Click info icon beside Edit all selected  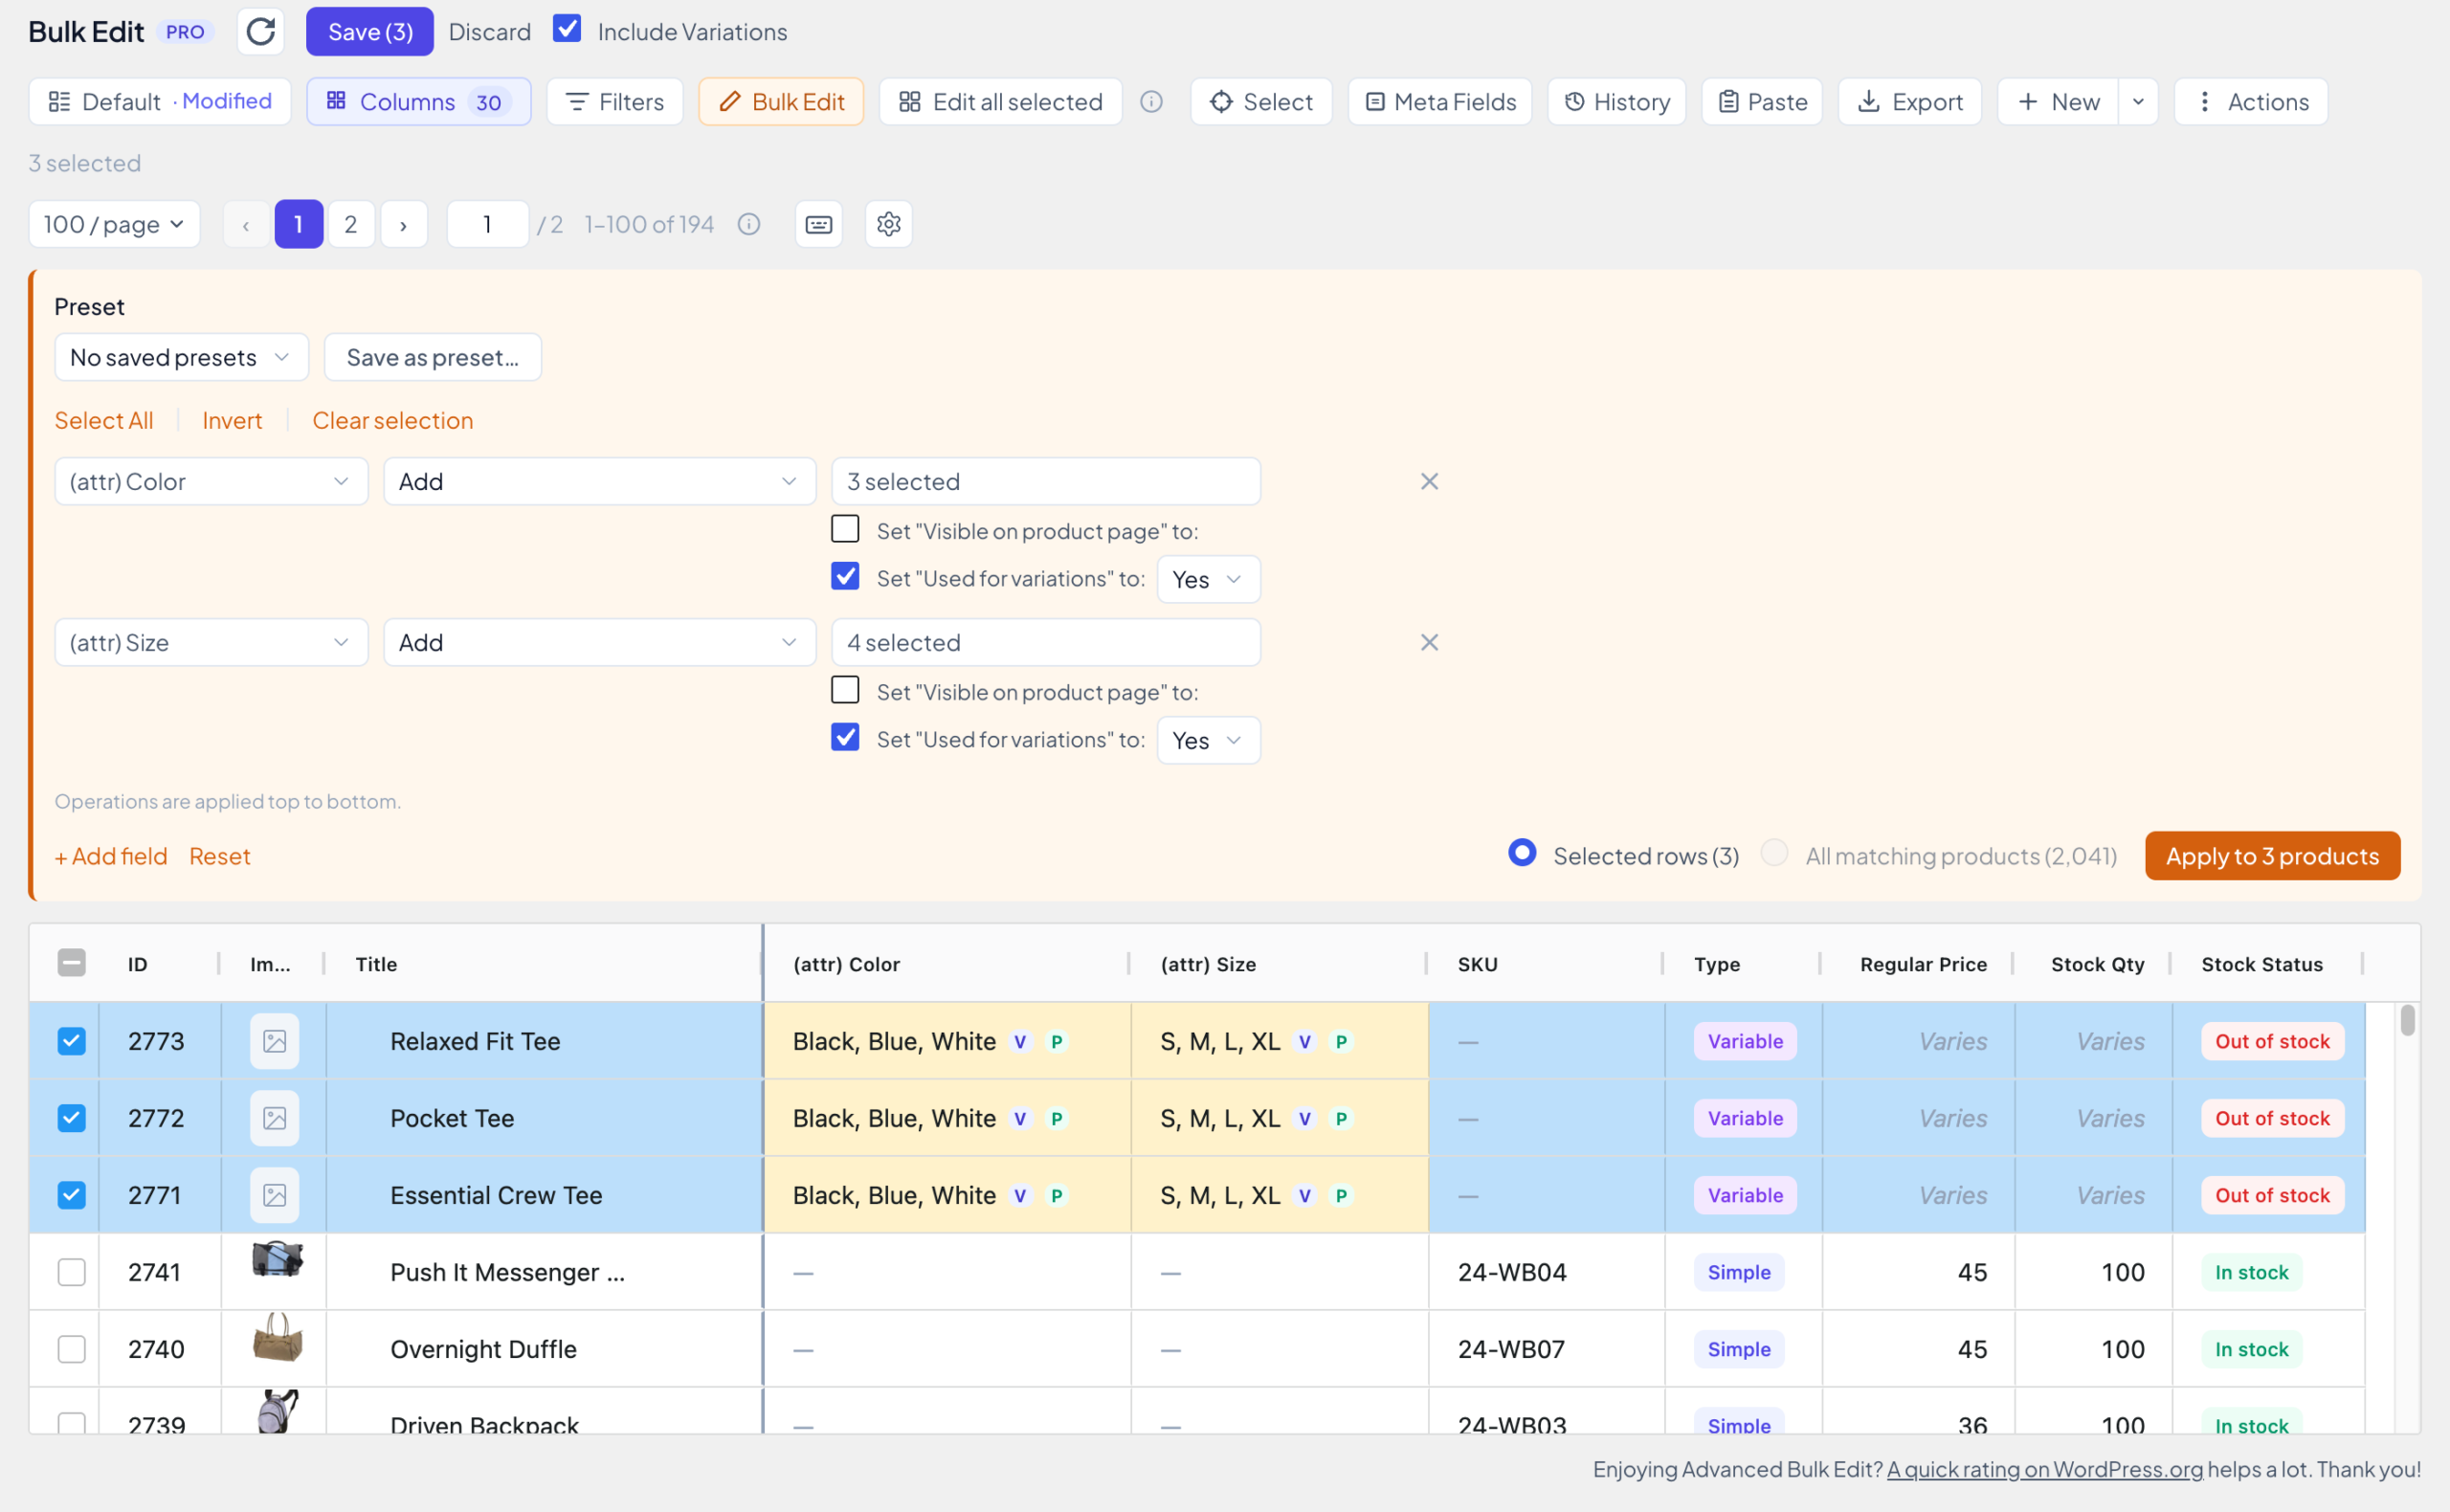click(x=1151, y=102)
